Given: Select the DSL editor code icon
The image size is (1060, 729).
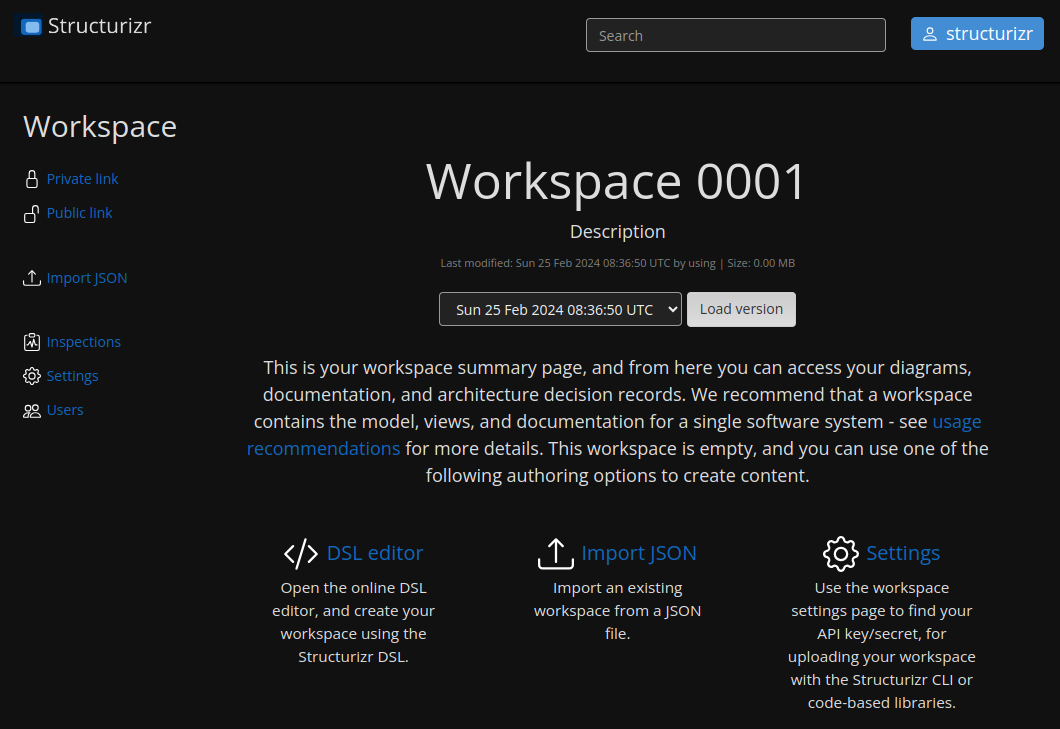Looking at the screenshot, I should tap(299, 552).
